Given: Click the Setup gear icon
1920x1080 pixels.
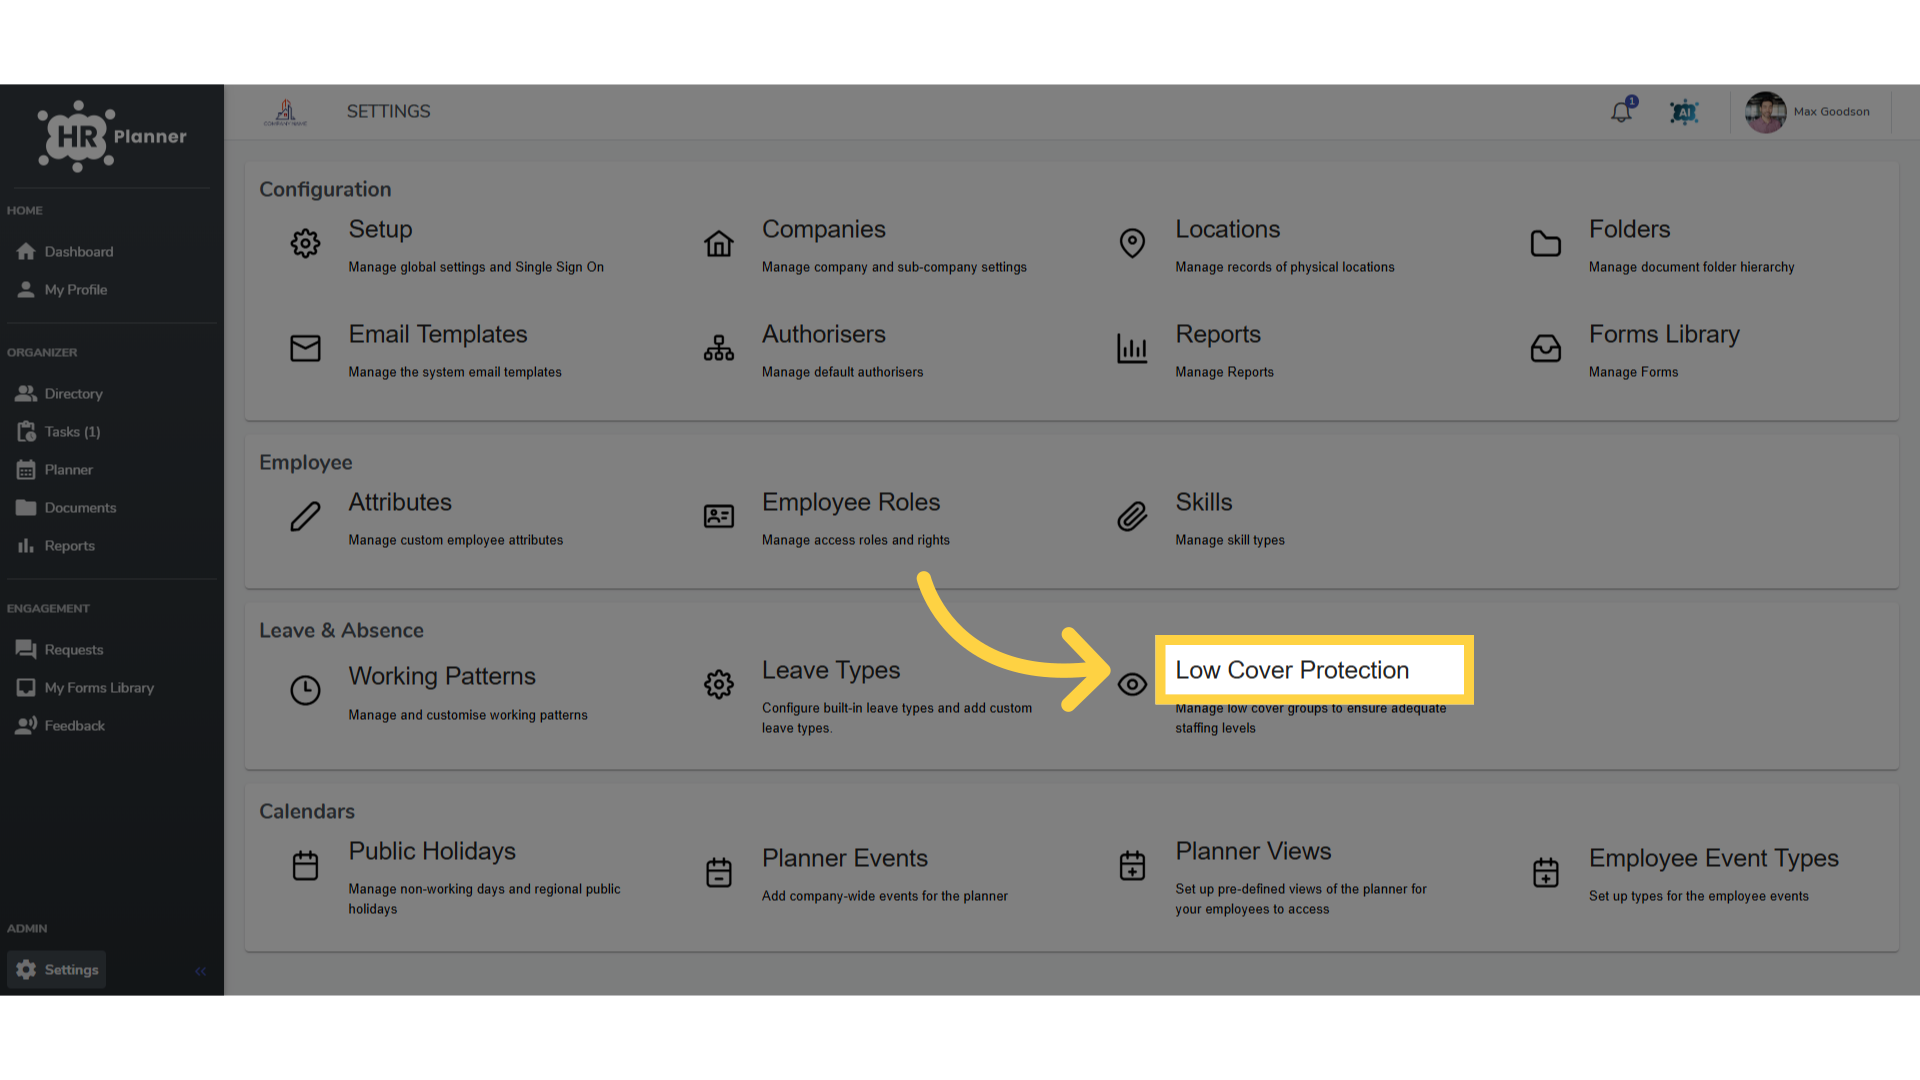Looking at the screenshot, I should (x=305, y=243).
